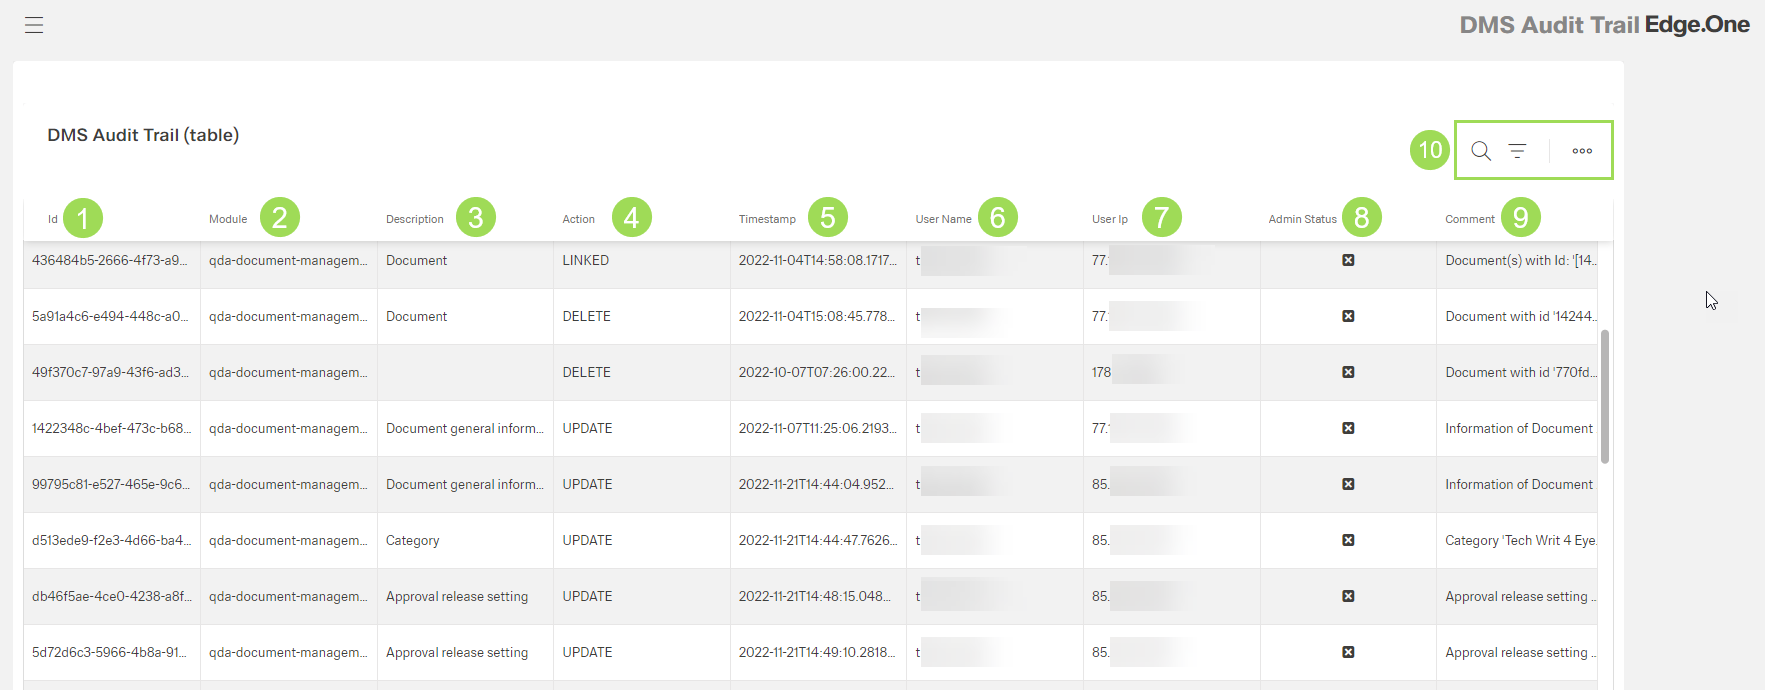Click the search magnifier icon
Image resolution: width=1765 pixels, height=690 pixels.
coord(1481,151)
